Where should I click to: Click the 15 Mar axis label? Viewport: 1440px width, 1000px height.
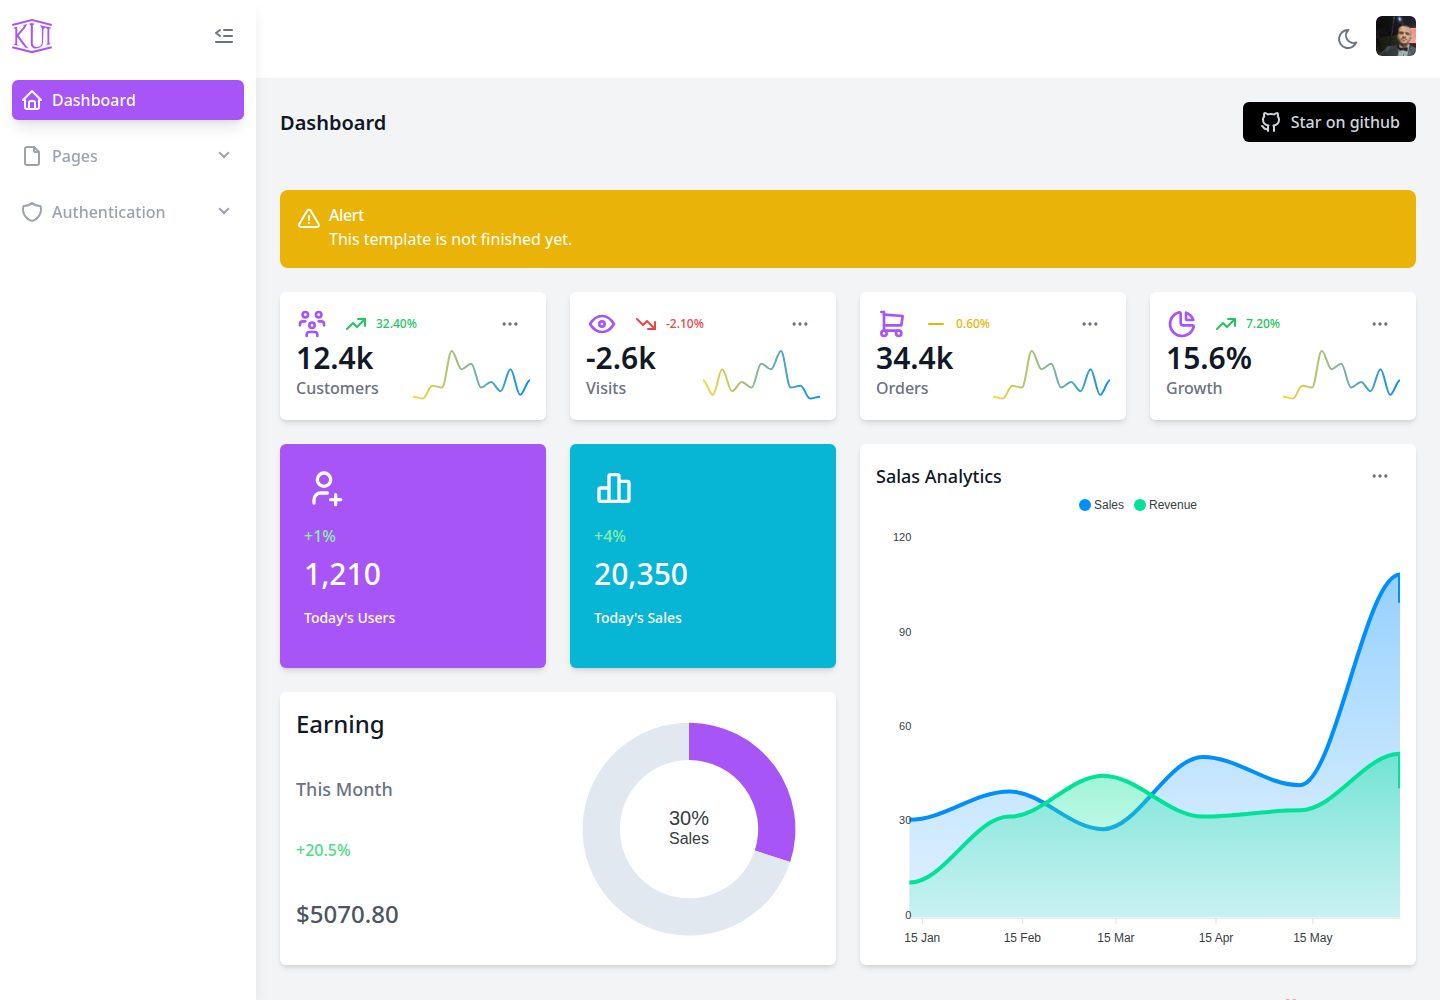tap(1116, 938)
